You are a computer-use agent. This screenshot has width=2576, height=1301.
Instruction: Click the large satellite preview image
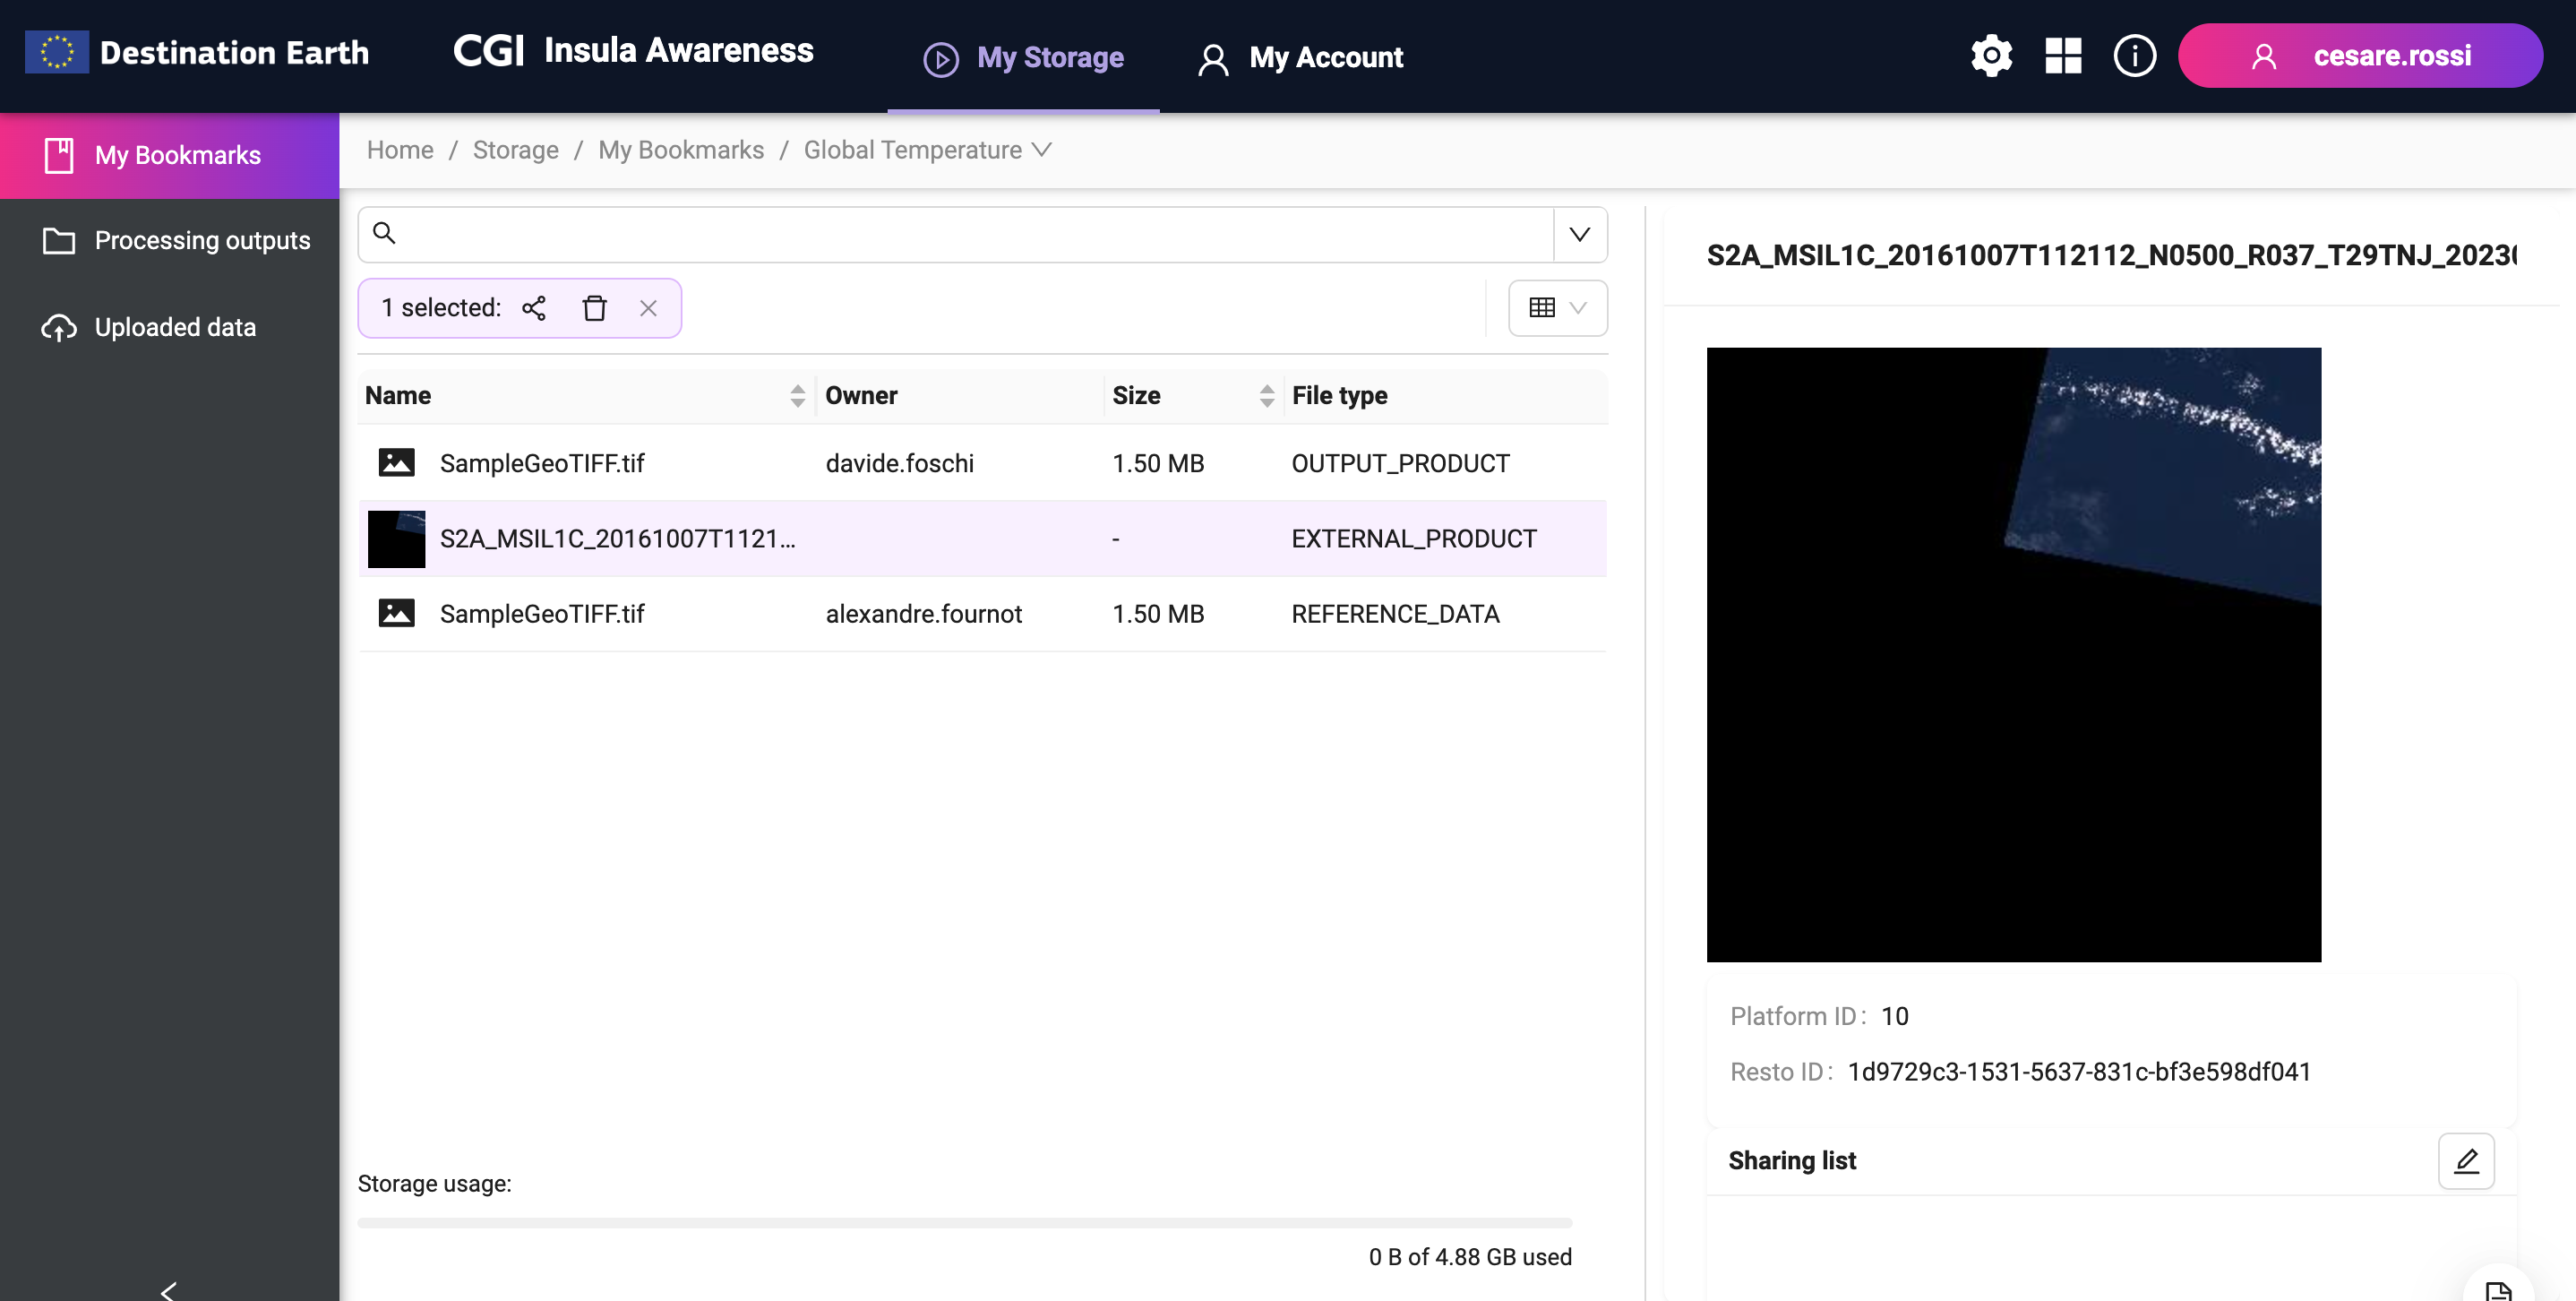pos(2013,655)
